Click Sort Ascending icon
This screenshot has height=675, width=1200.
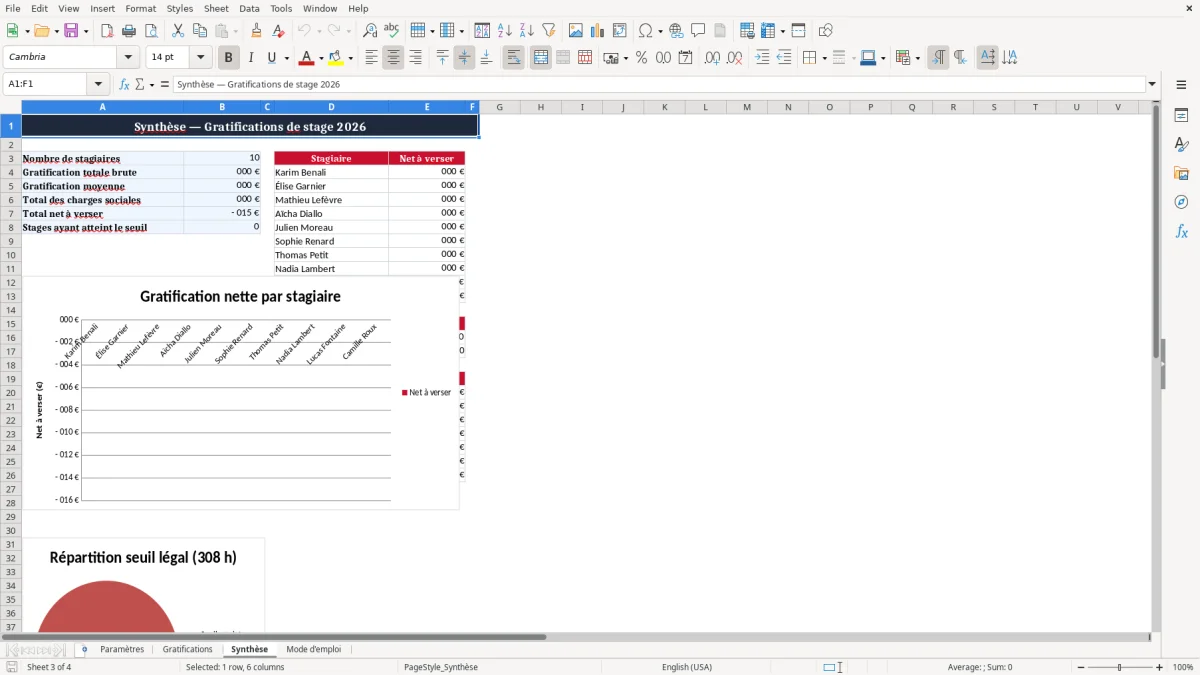point(505,31)
